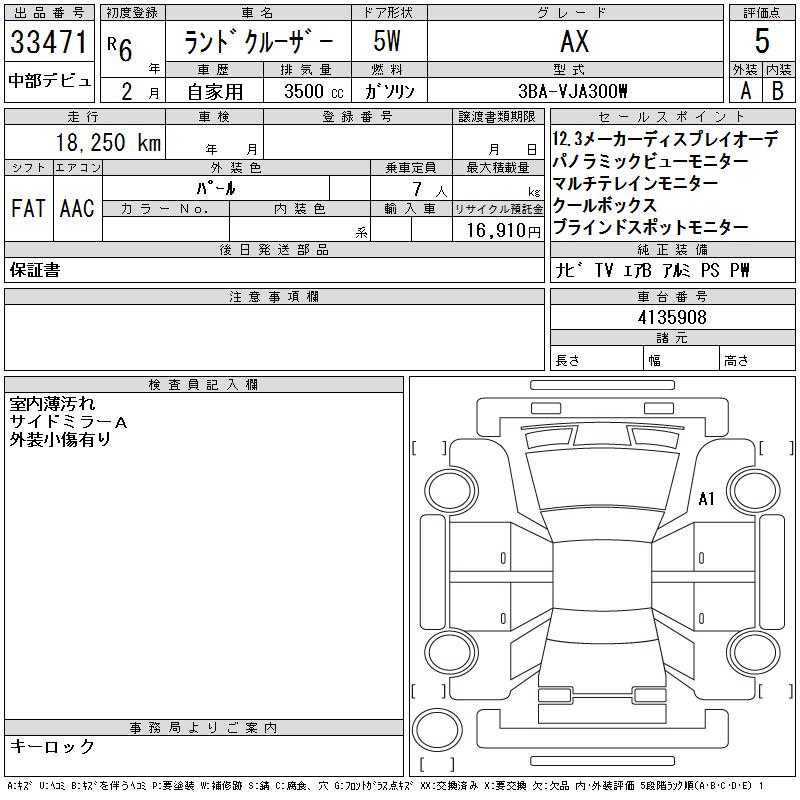Click fuel type ガソリン
800x800 pixels.
[x=389, y=91]
